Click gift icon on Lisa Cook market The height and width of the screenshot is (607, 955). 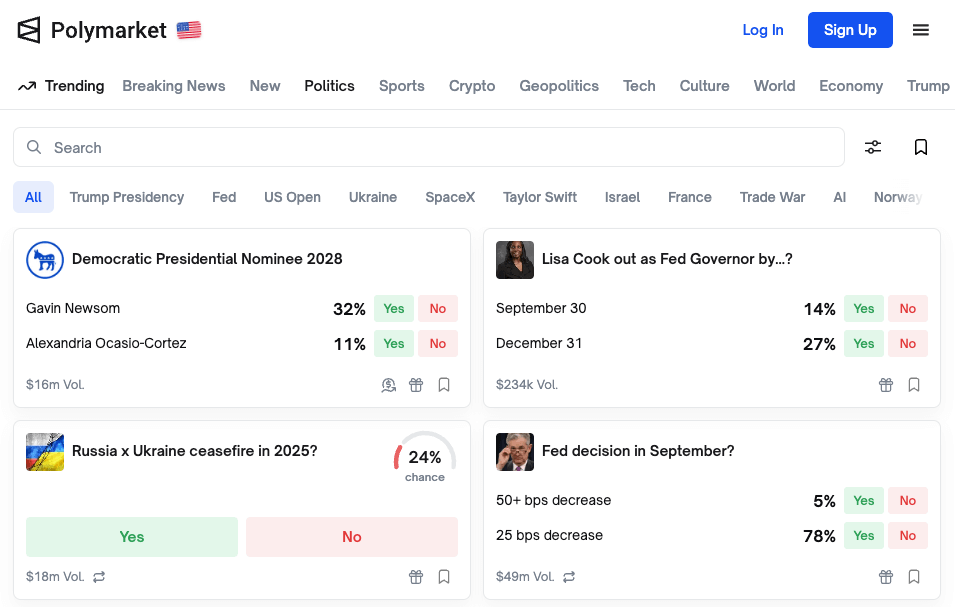point(886,385)
